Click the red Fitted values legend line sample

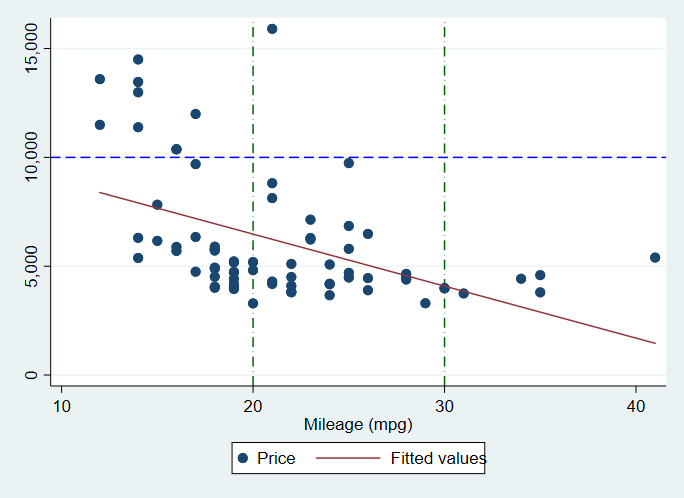click(x=351, y=459)
